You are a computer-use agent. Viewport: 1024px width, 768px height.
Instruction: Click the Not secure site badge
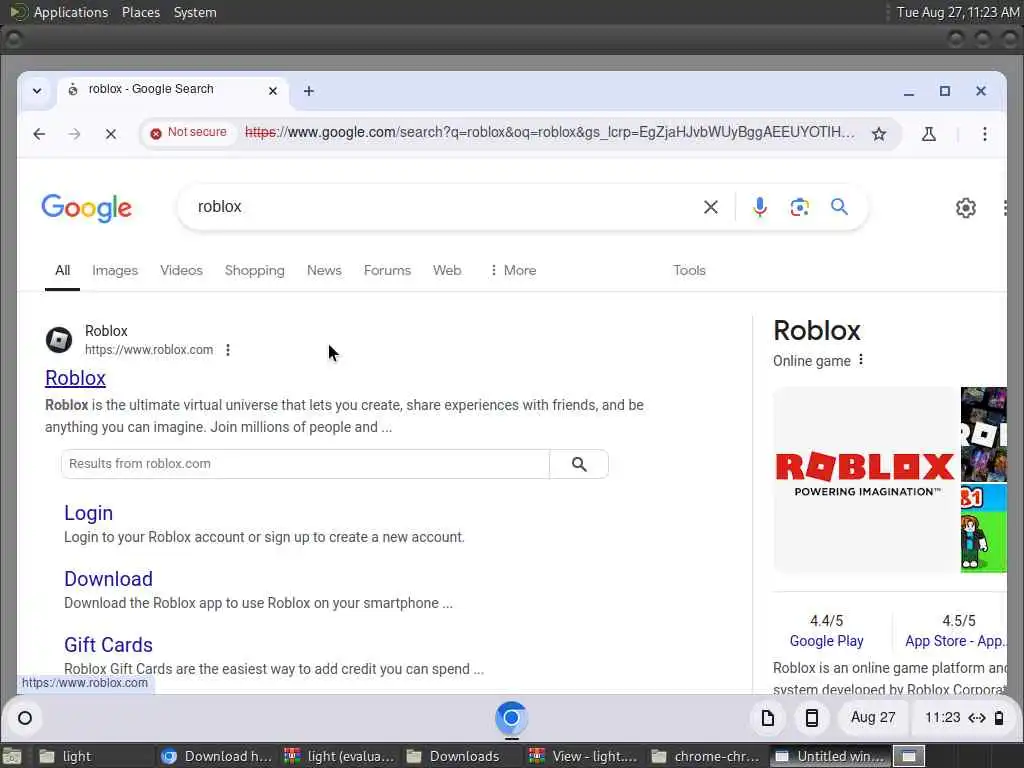(188, 133)
